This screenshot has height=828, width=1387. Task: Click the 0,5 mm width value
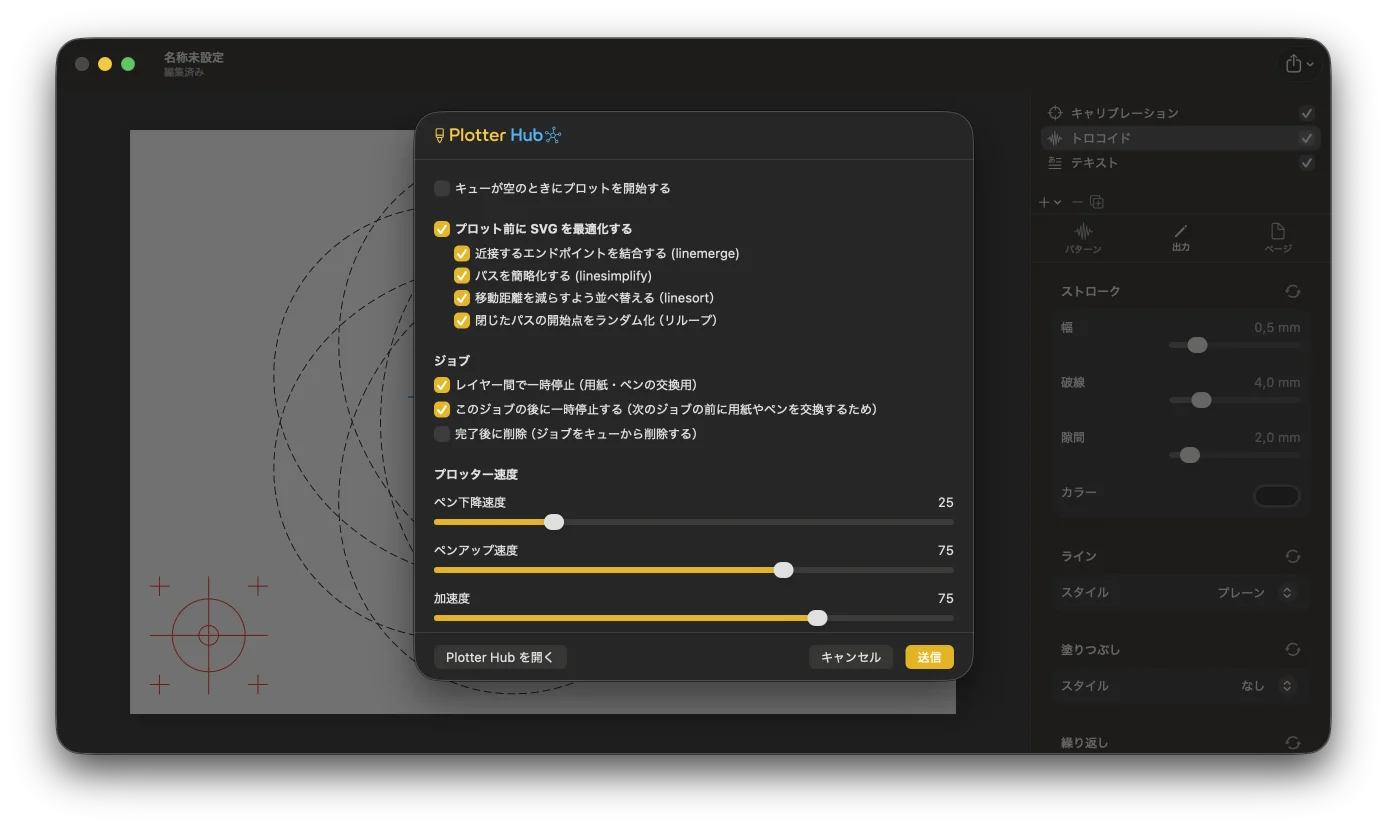point(1277,327)
